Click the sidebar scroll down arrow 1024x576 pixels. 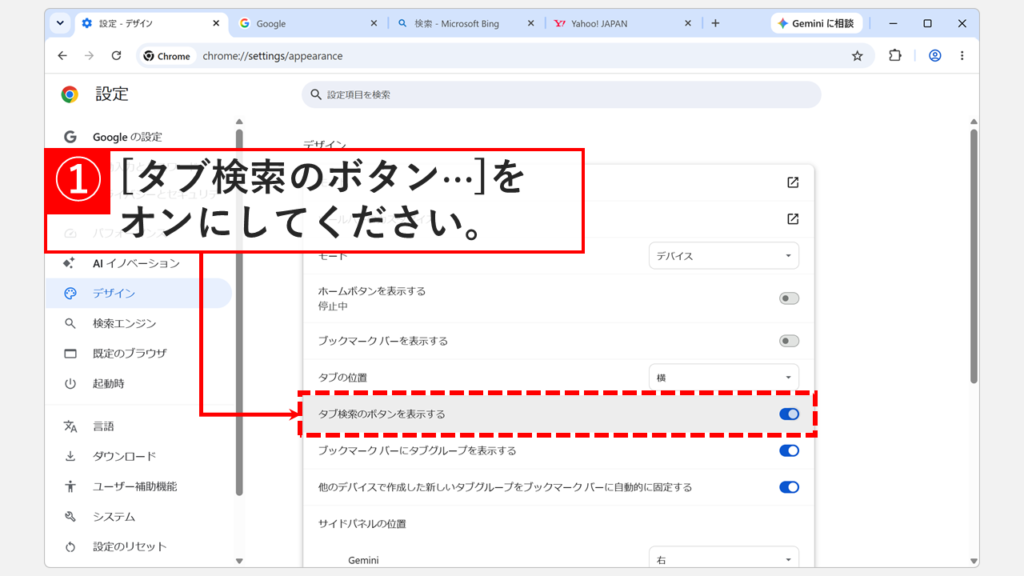tap(239, 561)
